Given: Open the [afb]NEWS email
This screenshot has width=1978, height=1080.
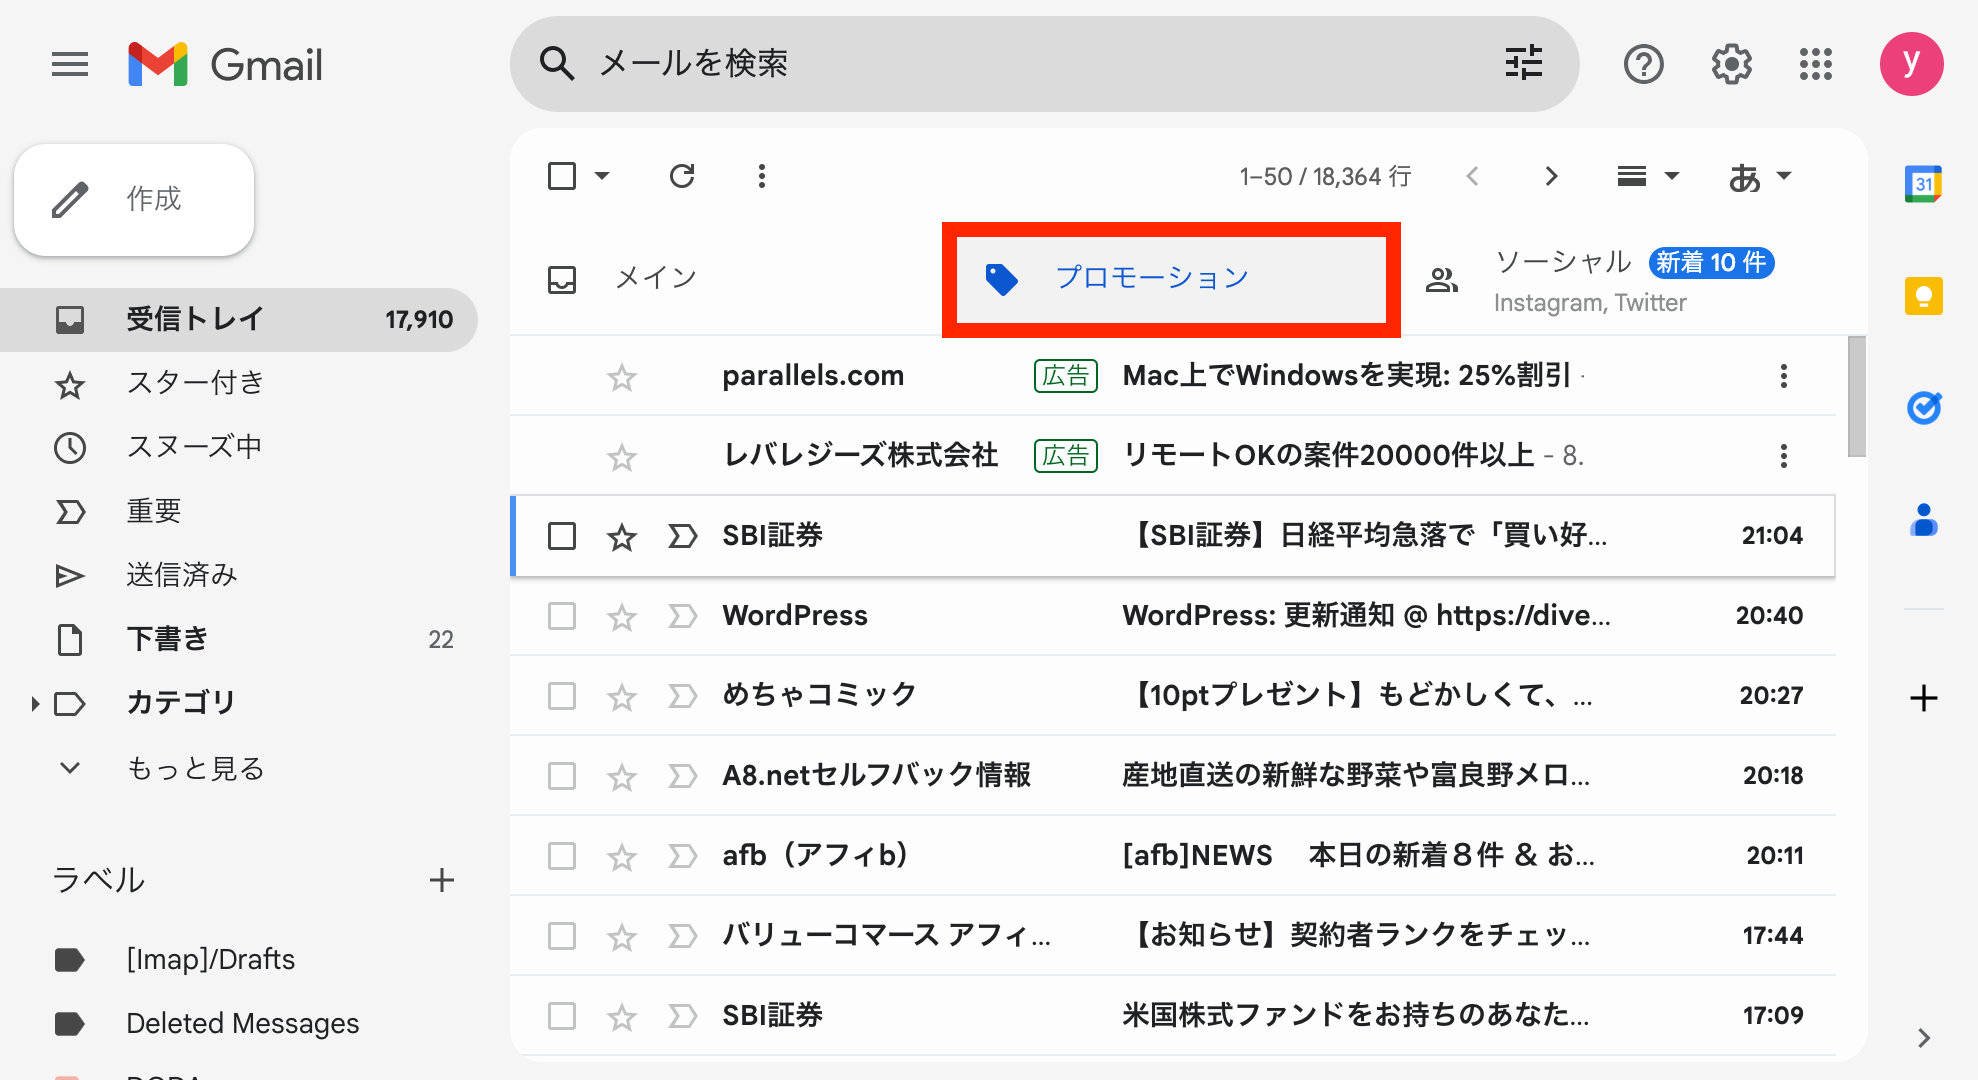Looking at the screenshot, I should pyautogui.click(x=1173, y=856).
